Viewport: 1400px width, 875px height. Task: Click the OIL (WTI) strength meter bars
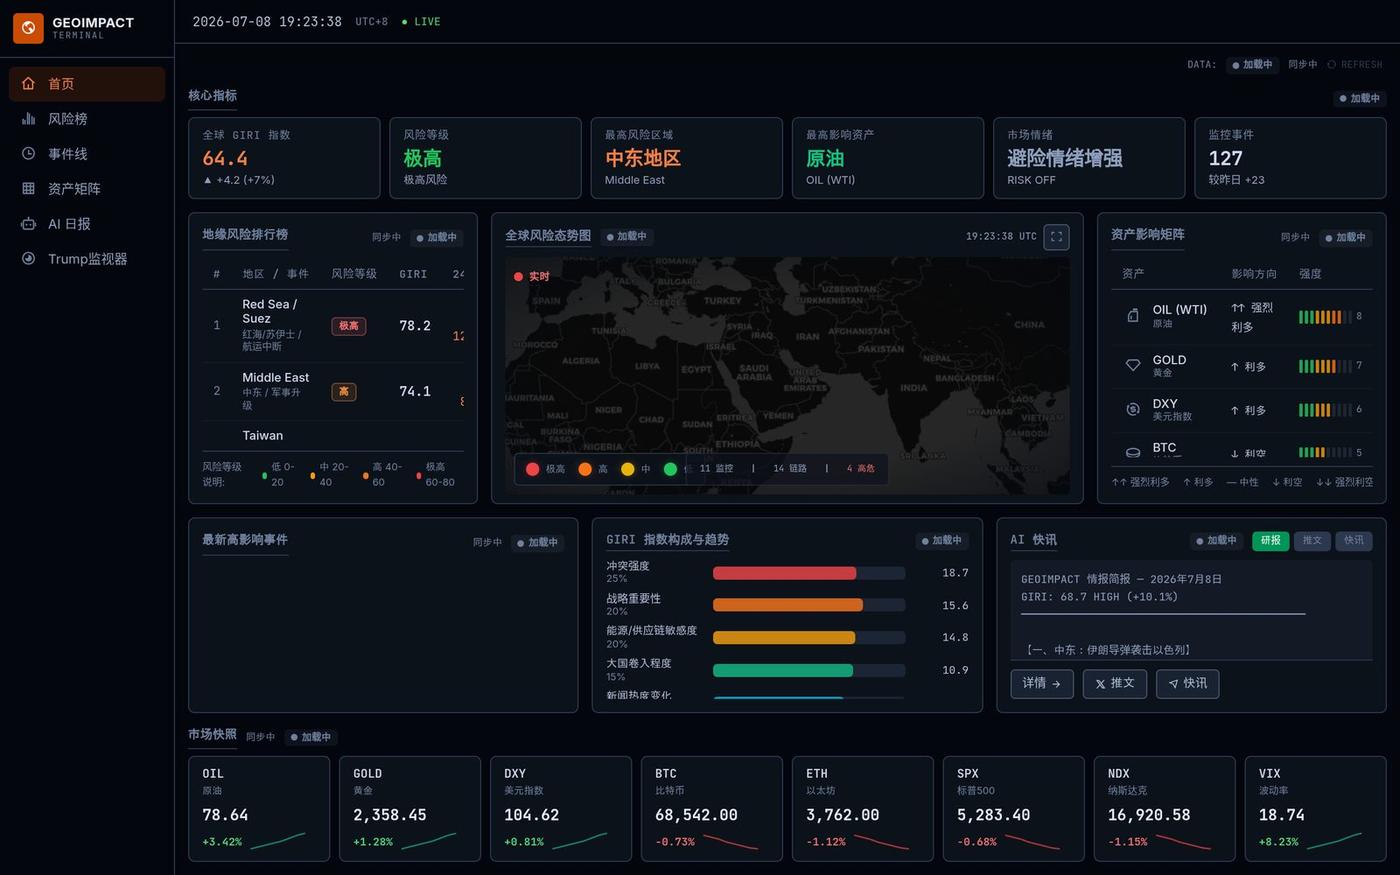[1325, 317]
